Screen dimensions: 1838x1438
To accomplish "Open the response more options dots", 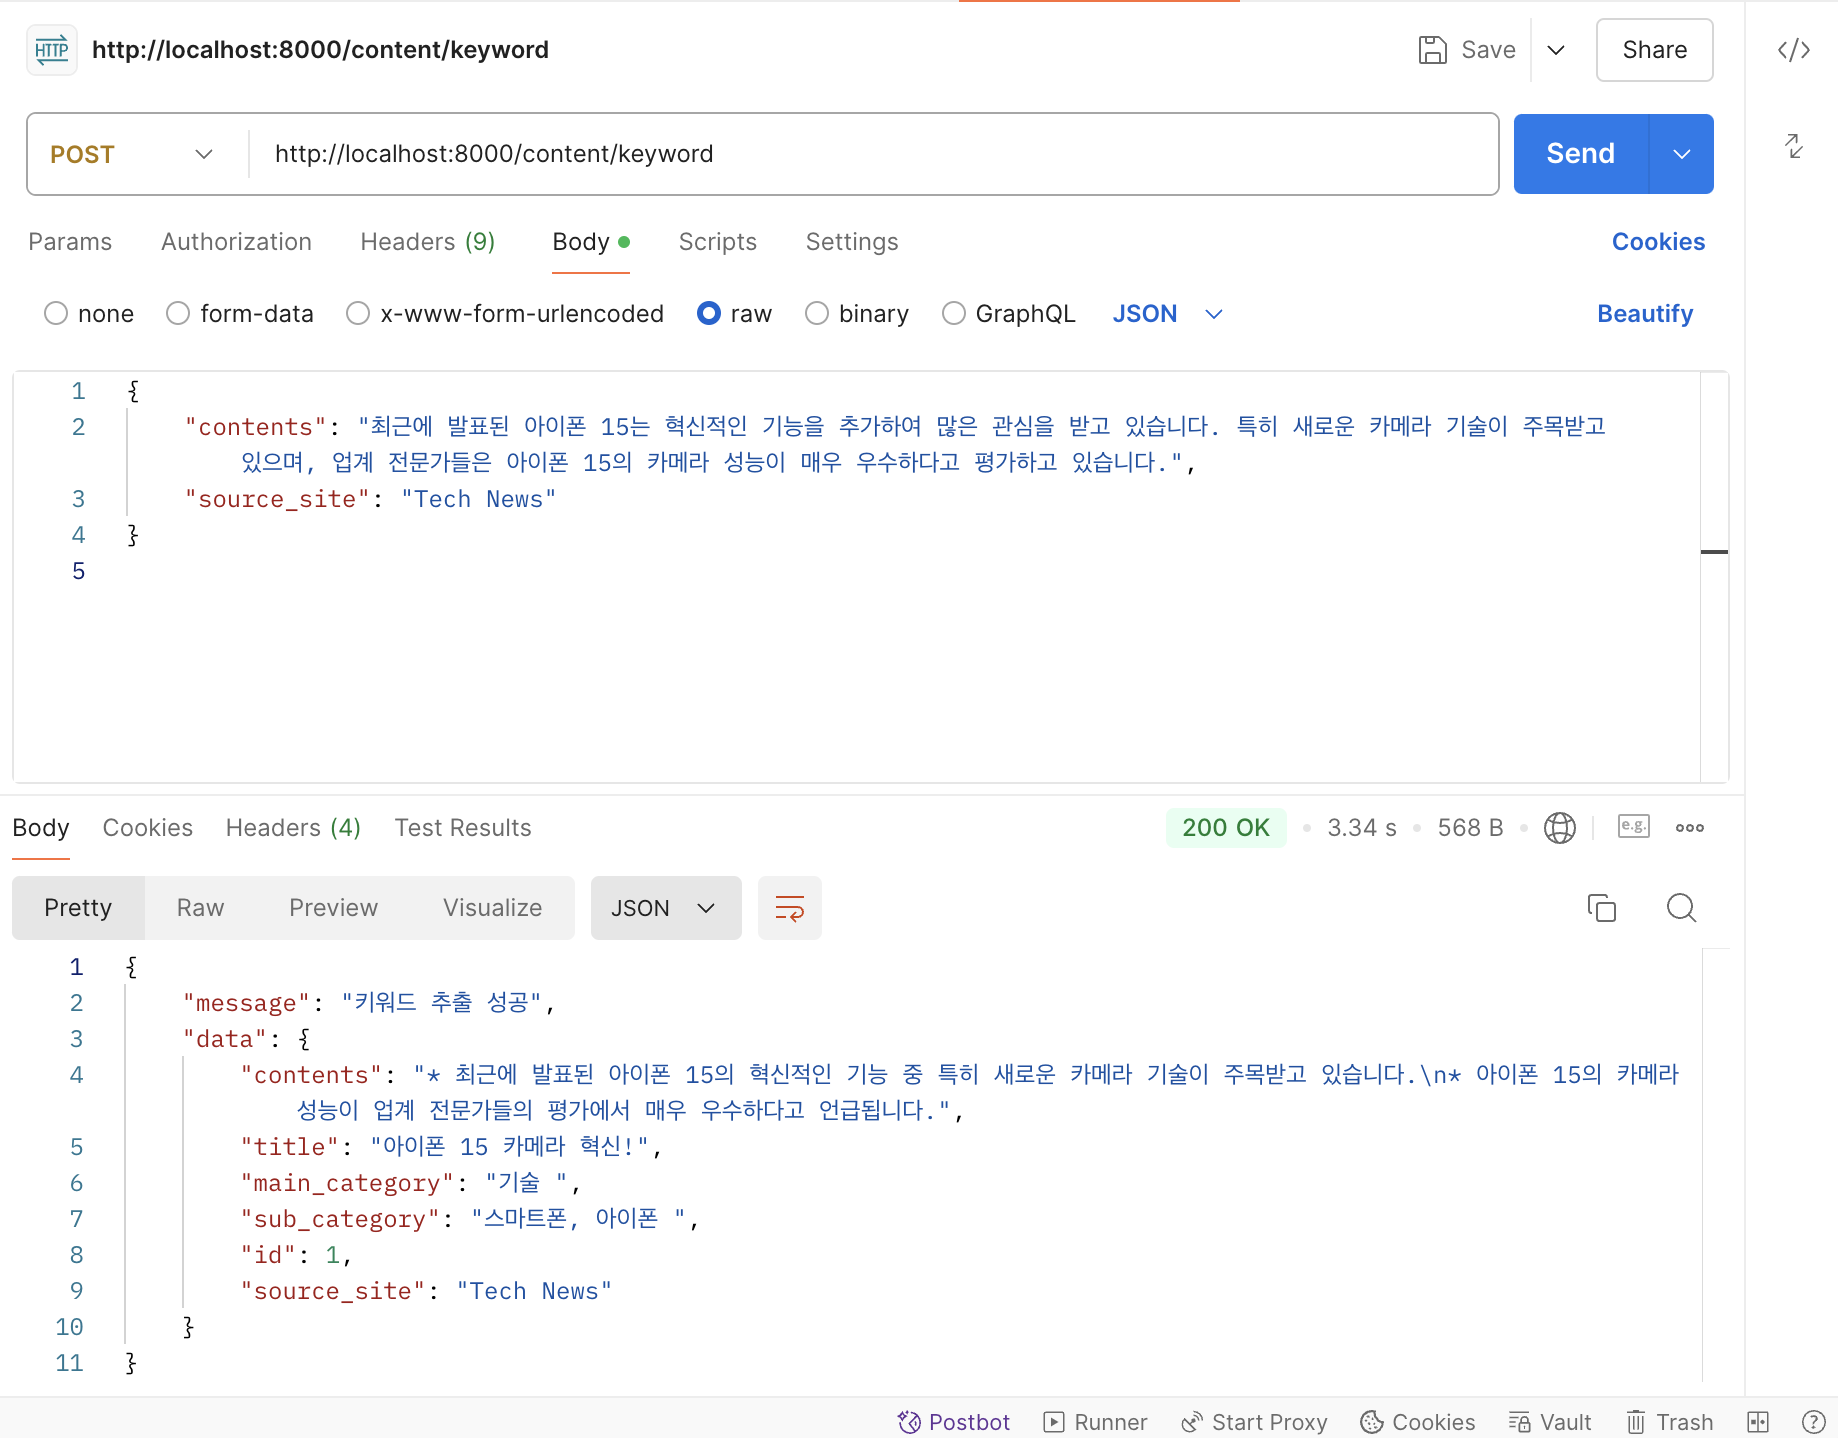I will [1689, 828].
